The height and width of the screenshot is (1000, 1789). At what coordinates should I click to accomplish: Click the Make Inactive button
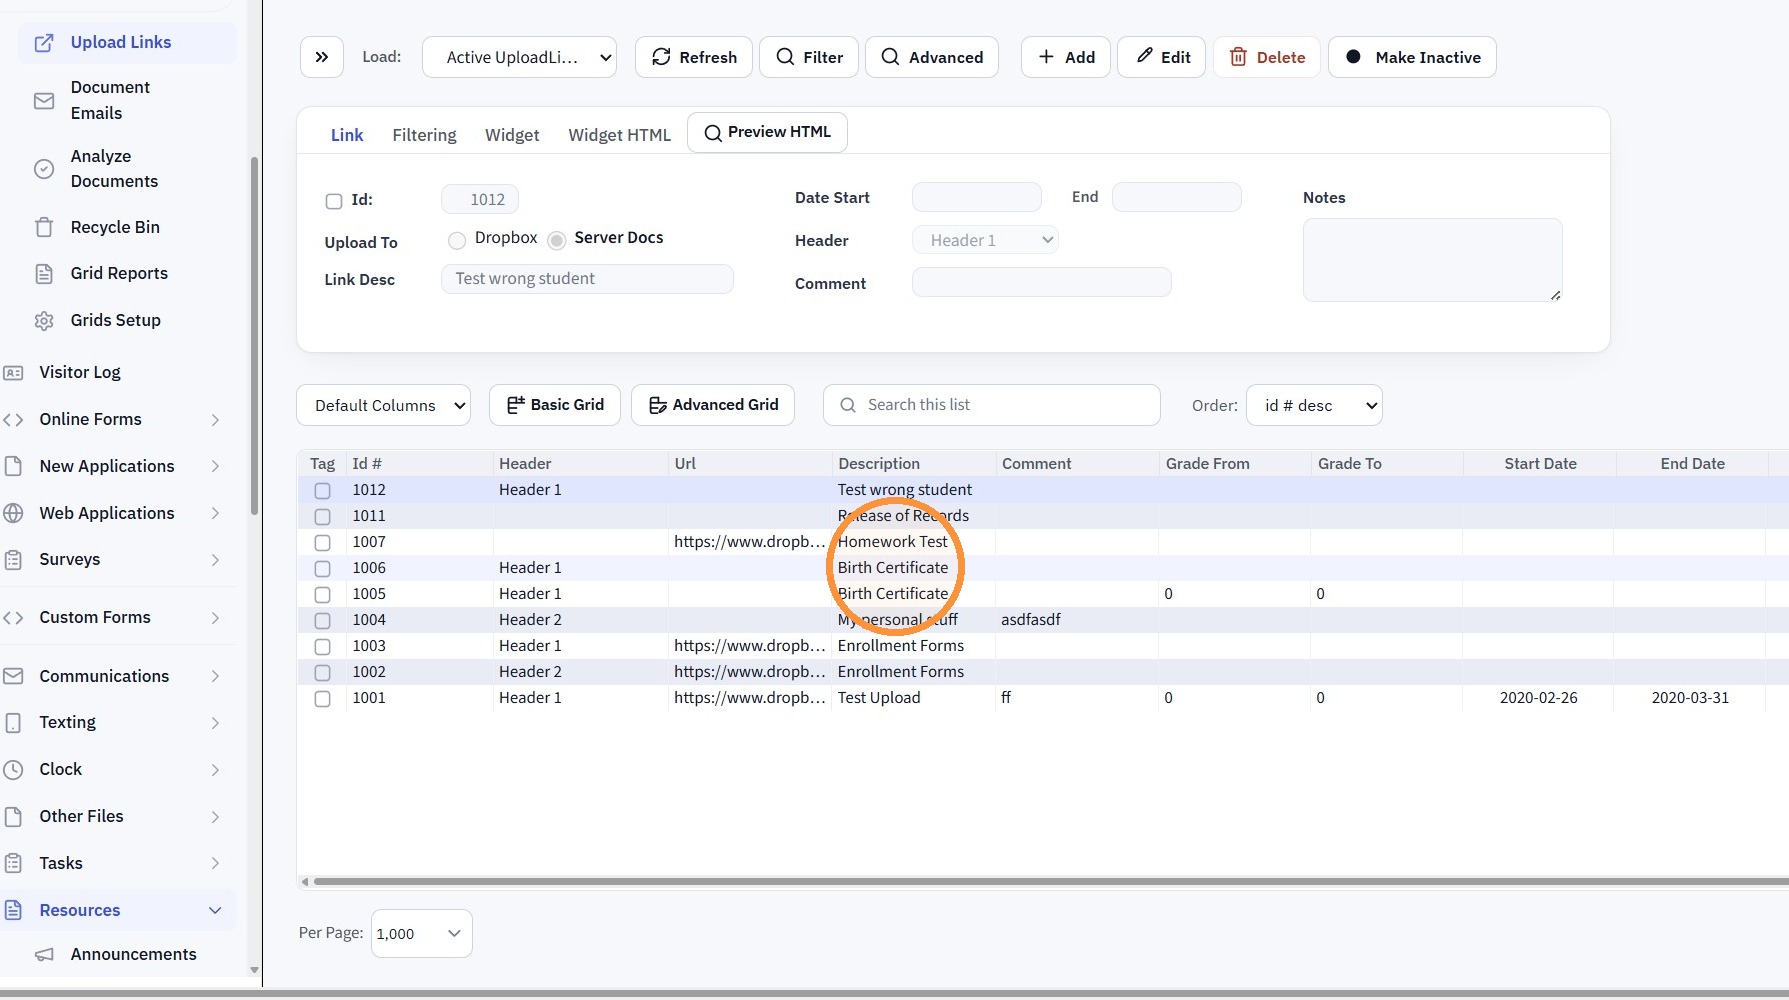[1412, 57]
